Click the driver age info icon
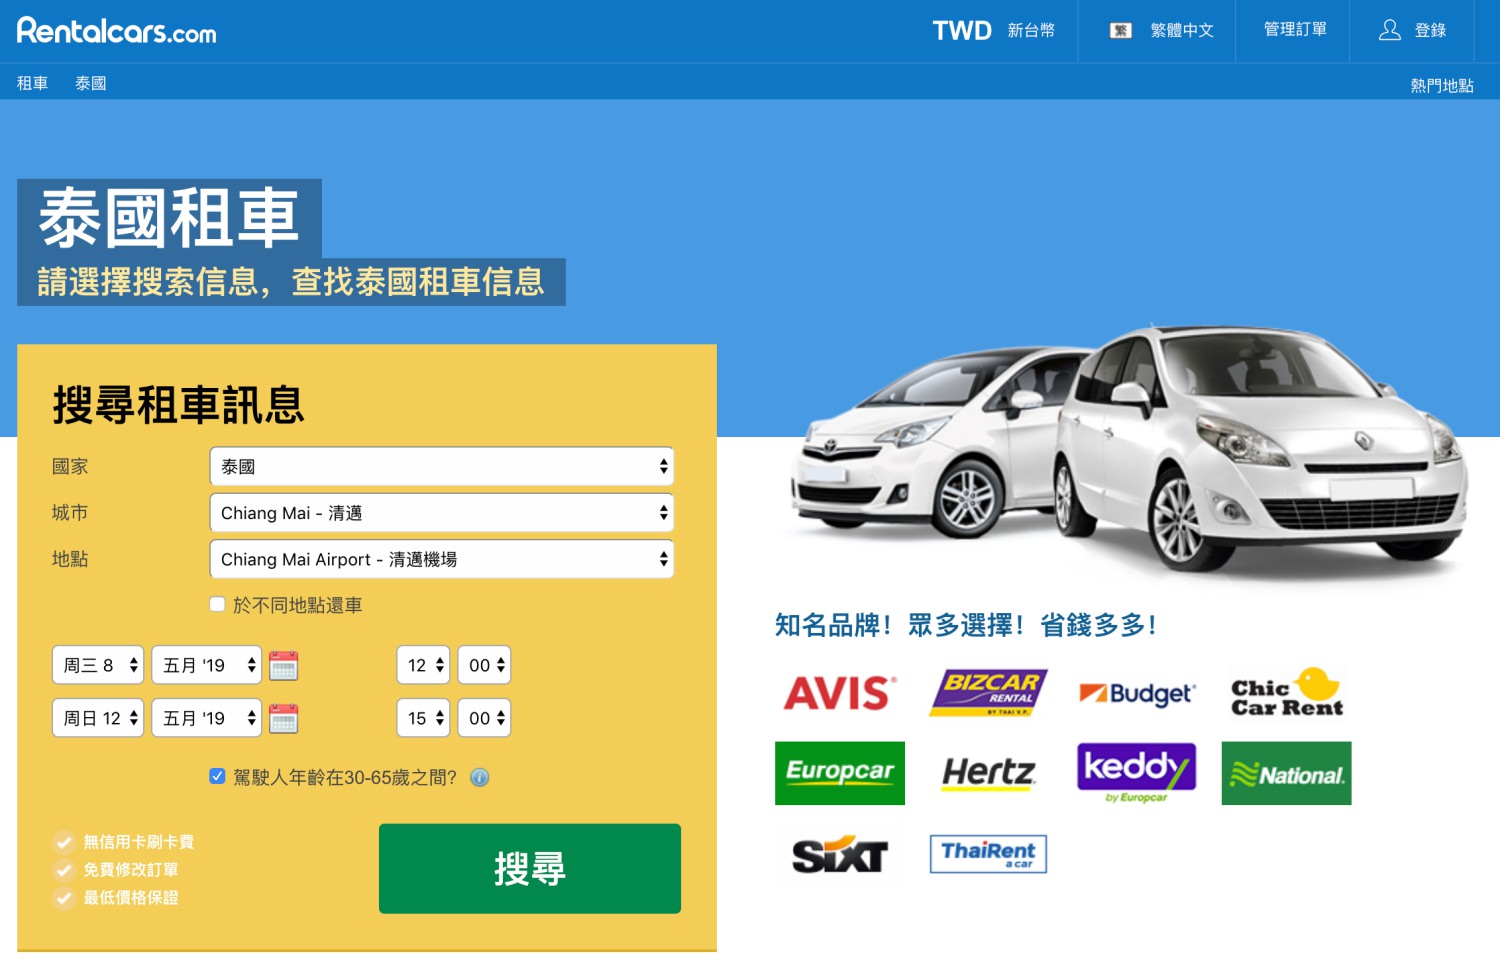Screen dimensions: 1500x964 (480, 777)
